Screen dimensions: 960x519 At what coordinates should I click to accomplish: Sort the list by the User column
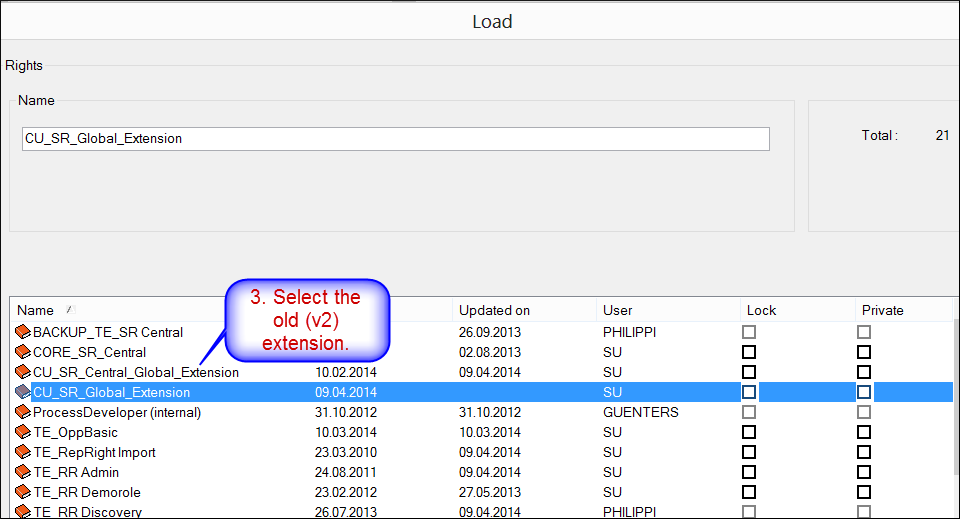(x=617, y=310)
